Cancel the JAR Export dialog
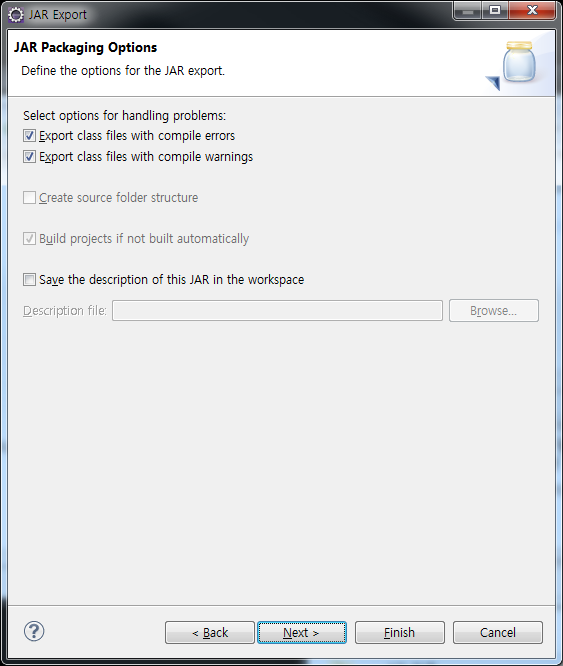563x666 pixels. (498, 632)
